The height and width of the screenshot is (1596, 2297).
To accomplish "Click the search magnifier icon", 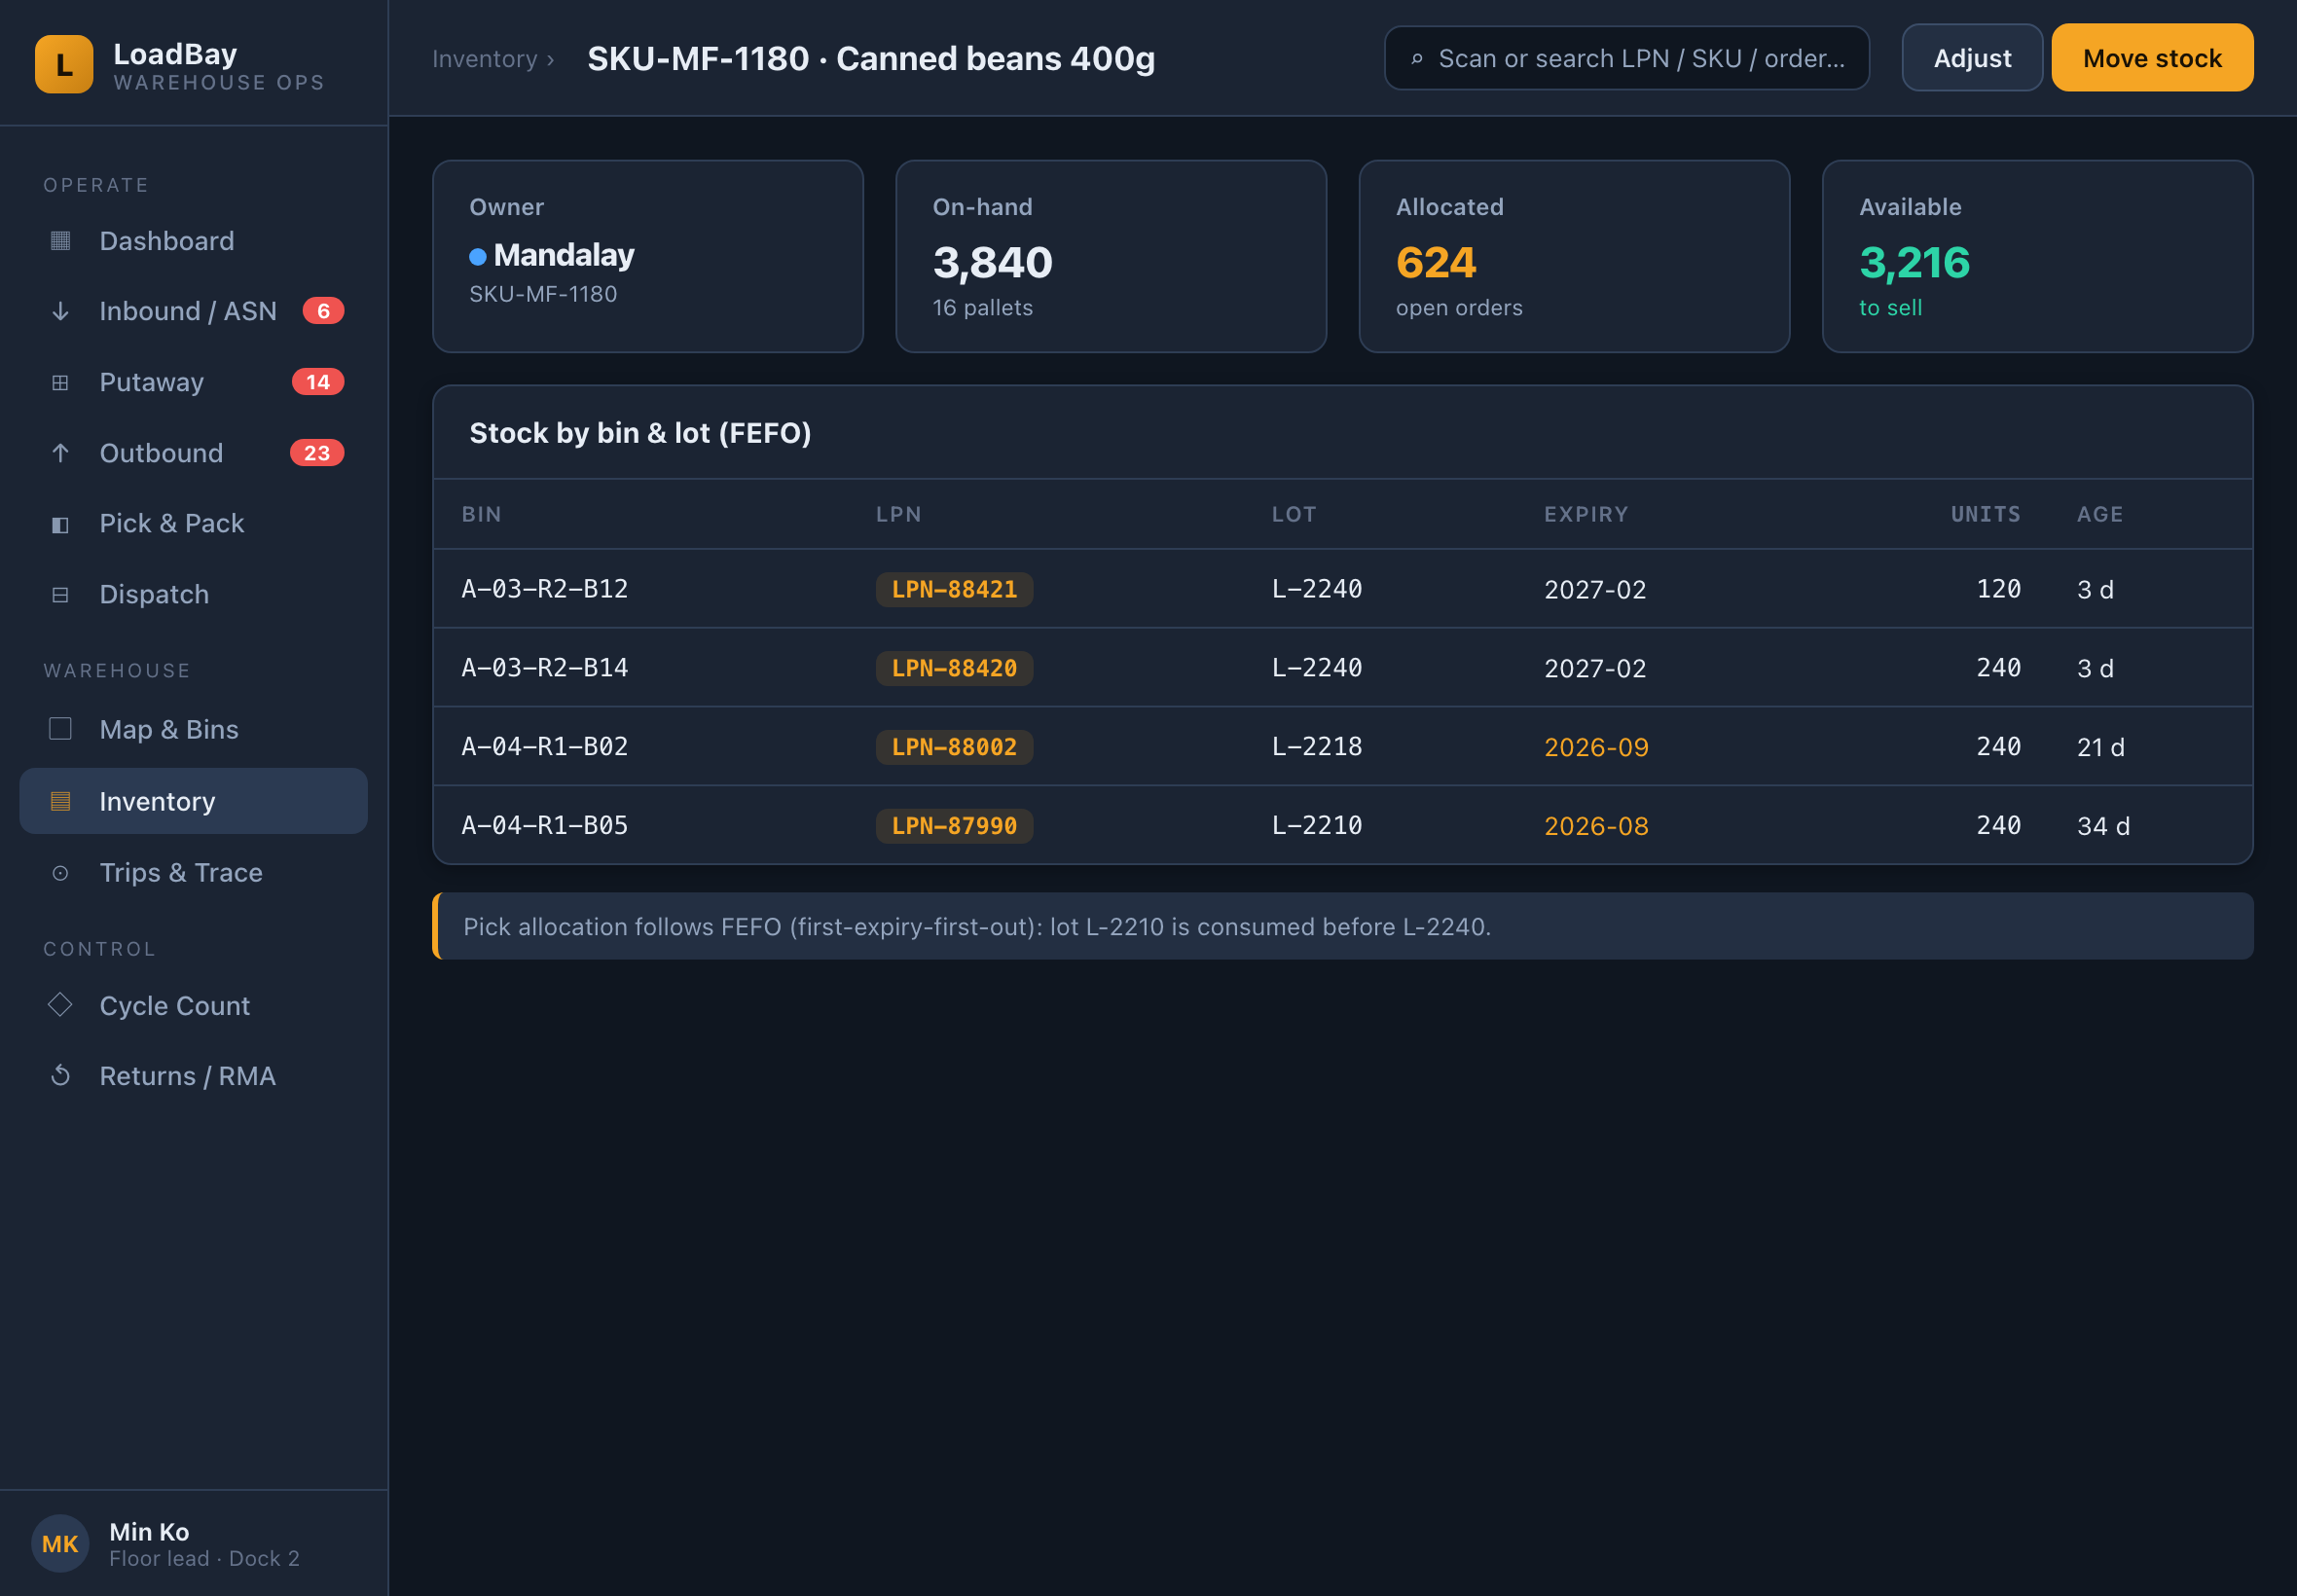I will tap(1417, 59).
